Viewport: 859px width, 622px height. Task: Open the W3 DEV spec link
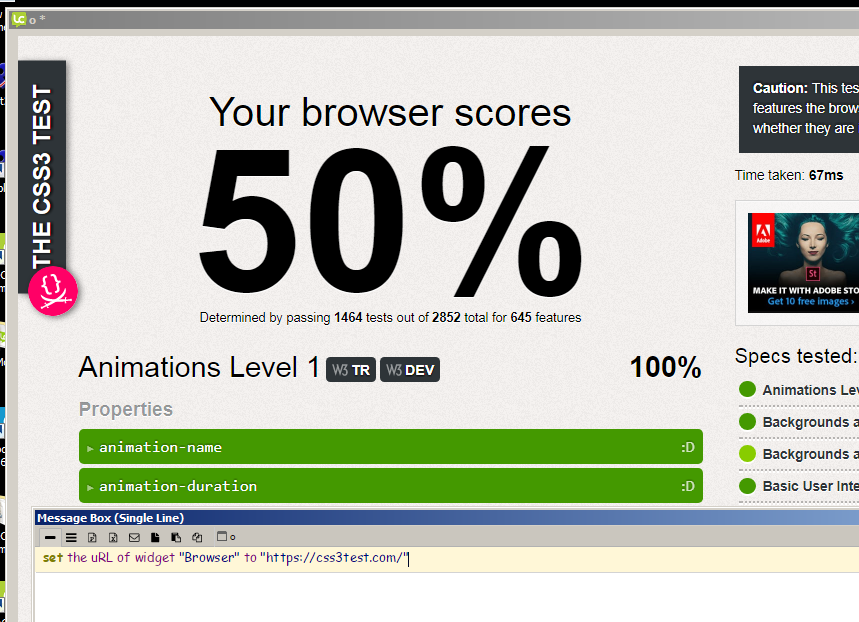[x=410, y=370]
